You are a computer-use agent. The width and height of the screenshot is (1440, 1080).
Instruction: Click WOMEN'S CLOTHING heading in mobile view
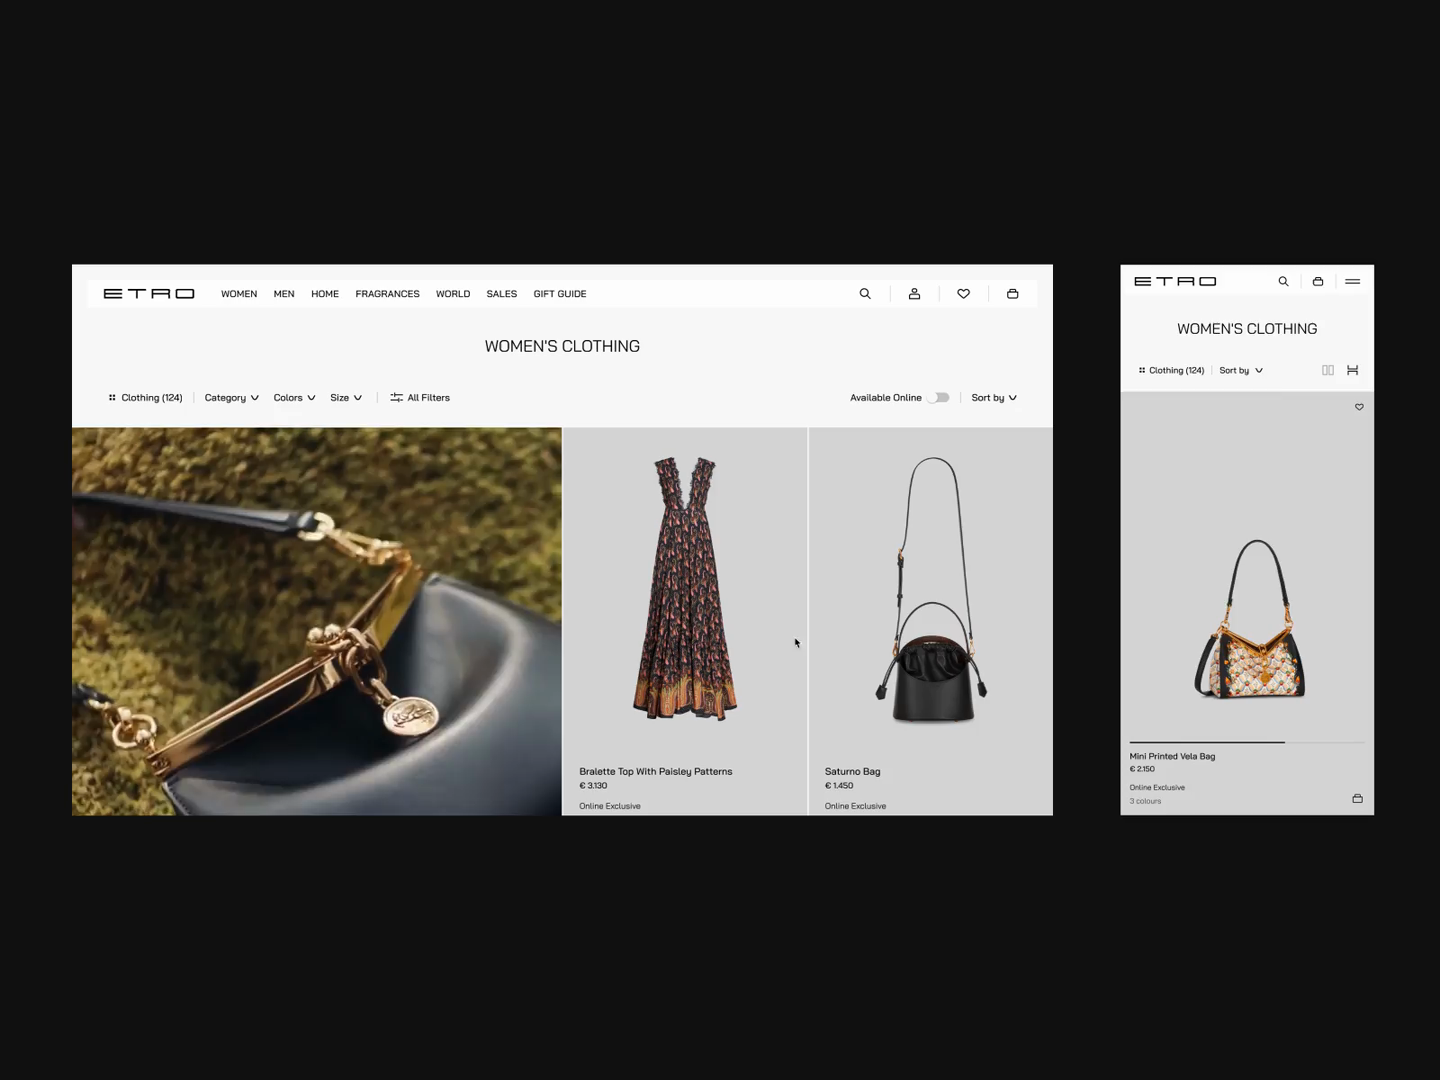[1247, 329]
